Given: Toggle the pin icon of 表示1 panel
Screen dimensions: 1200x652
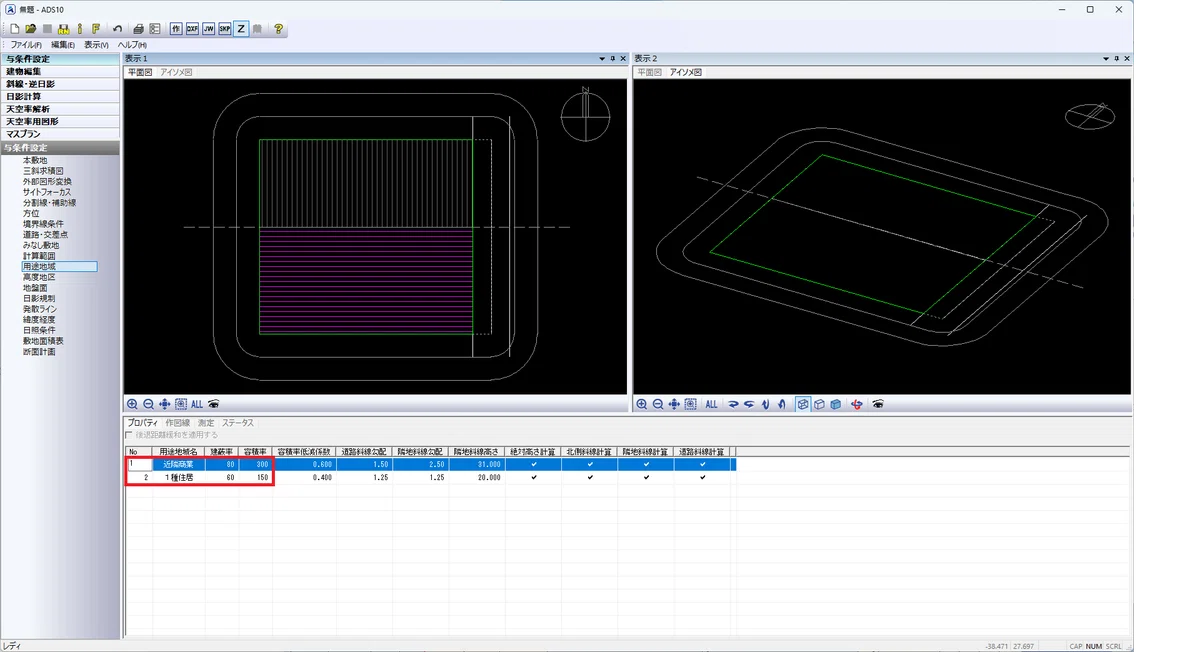Looking at the screenshot, I should [612, 59].
